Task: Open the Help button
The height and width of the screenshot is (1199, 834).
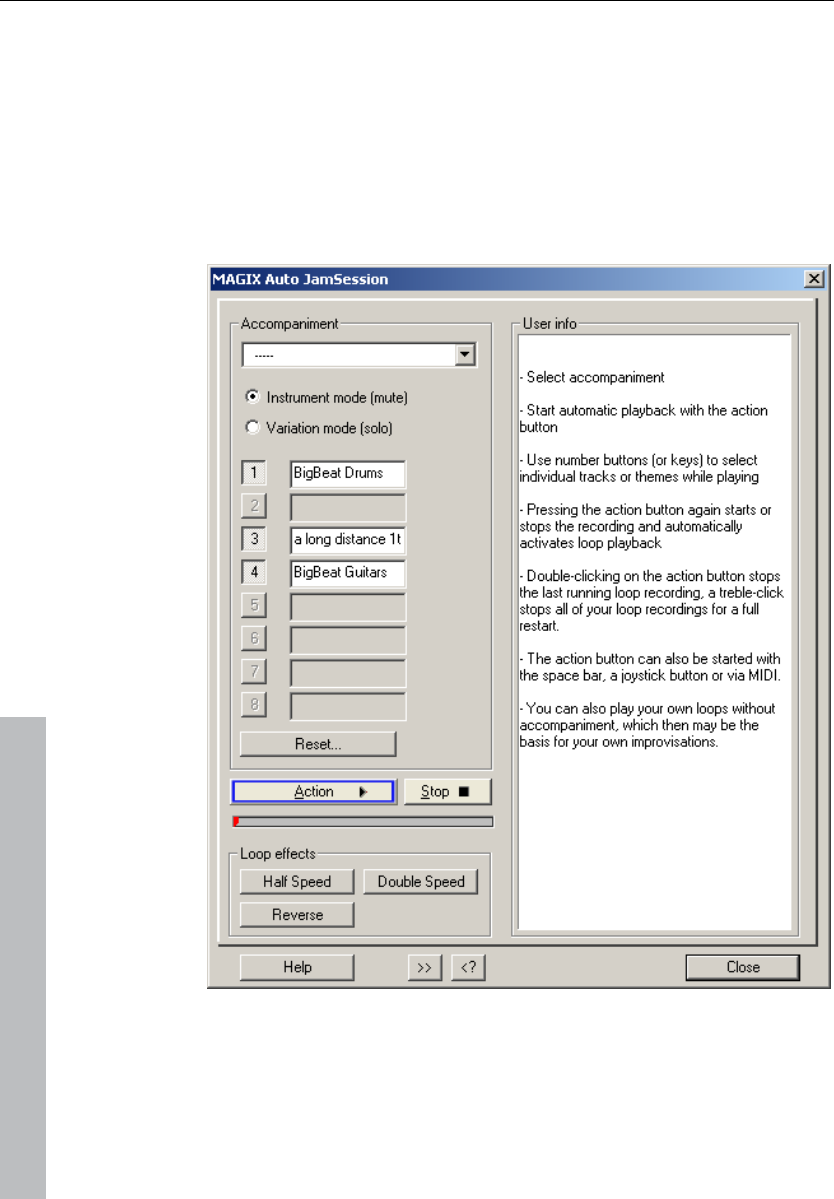Action: (297, 967)
